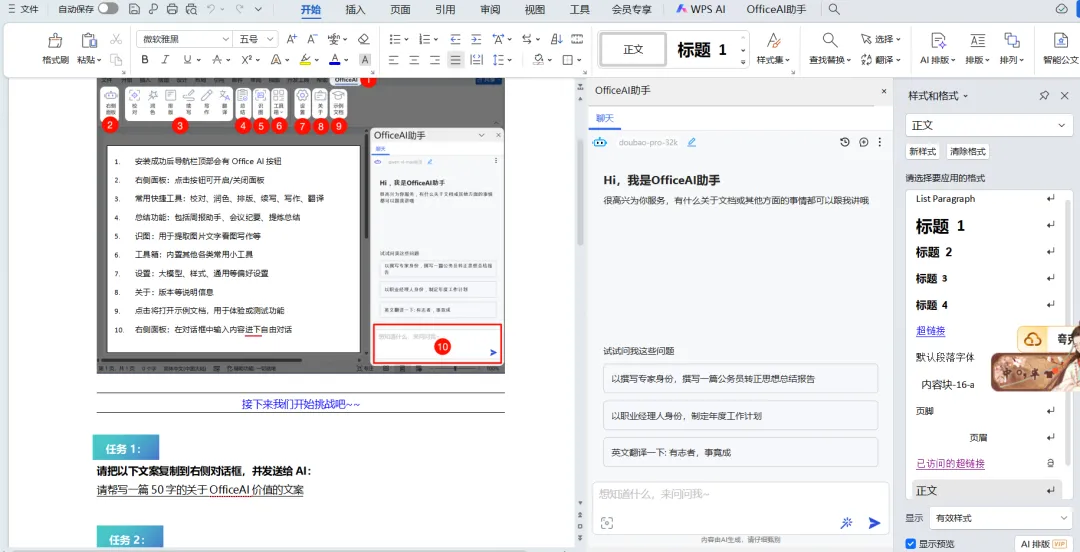Apply Bold formatting with the B icon
This screenshot has width=1080, height=552.
pyautogui.click(x=145, y=60)
